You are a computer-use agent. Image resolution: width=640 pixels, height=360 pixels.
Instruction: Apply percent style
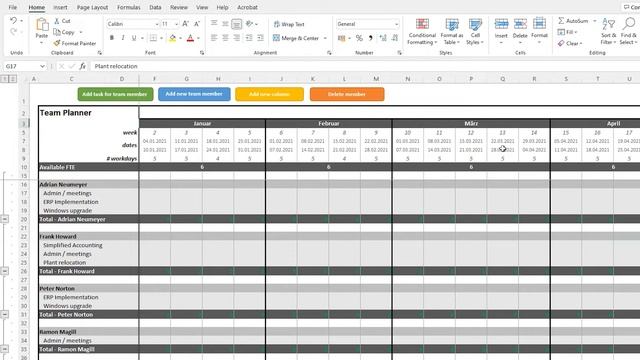click(x=359, y=38)
